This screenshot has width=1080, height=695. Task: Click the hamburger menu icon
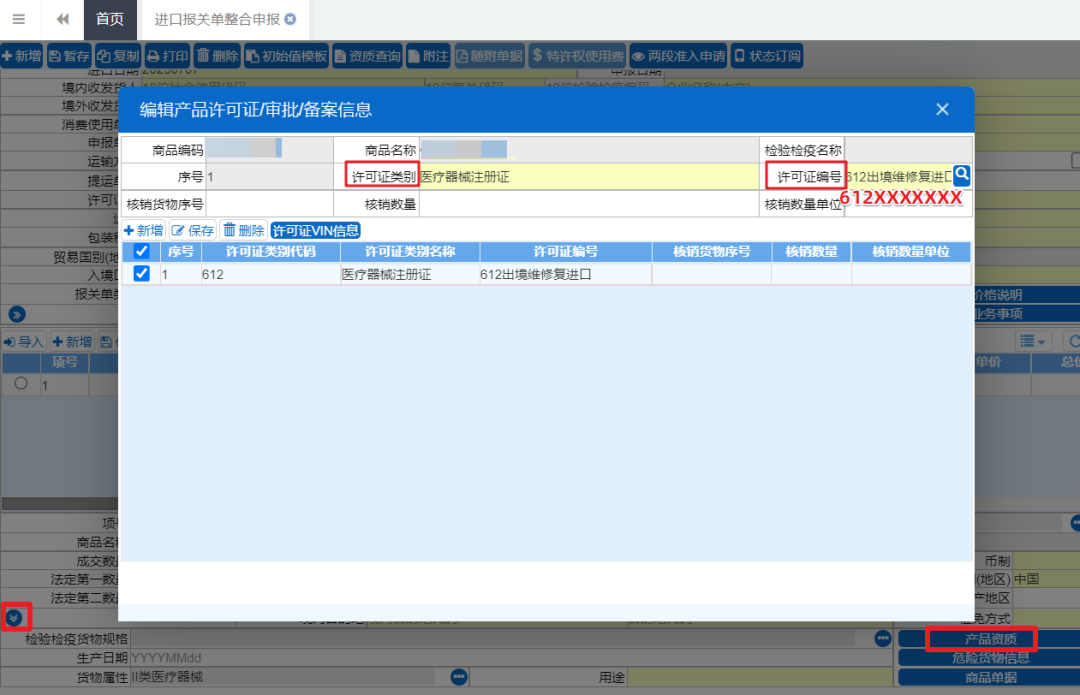19,19
